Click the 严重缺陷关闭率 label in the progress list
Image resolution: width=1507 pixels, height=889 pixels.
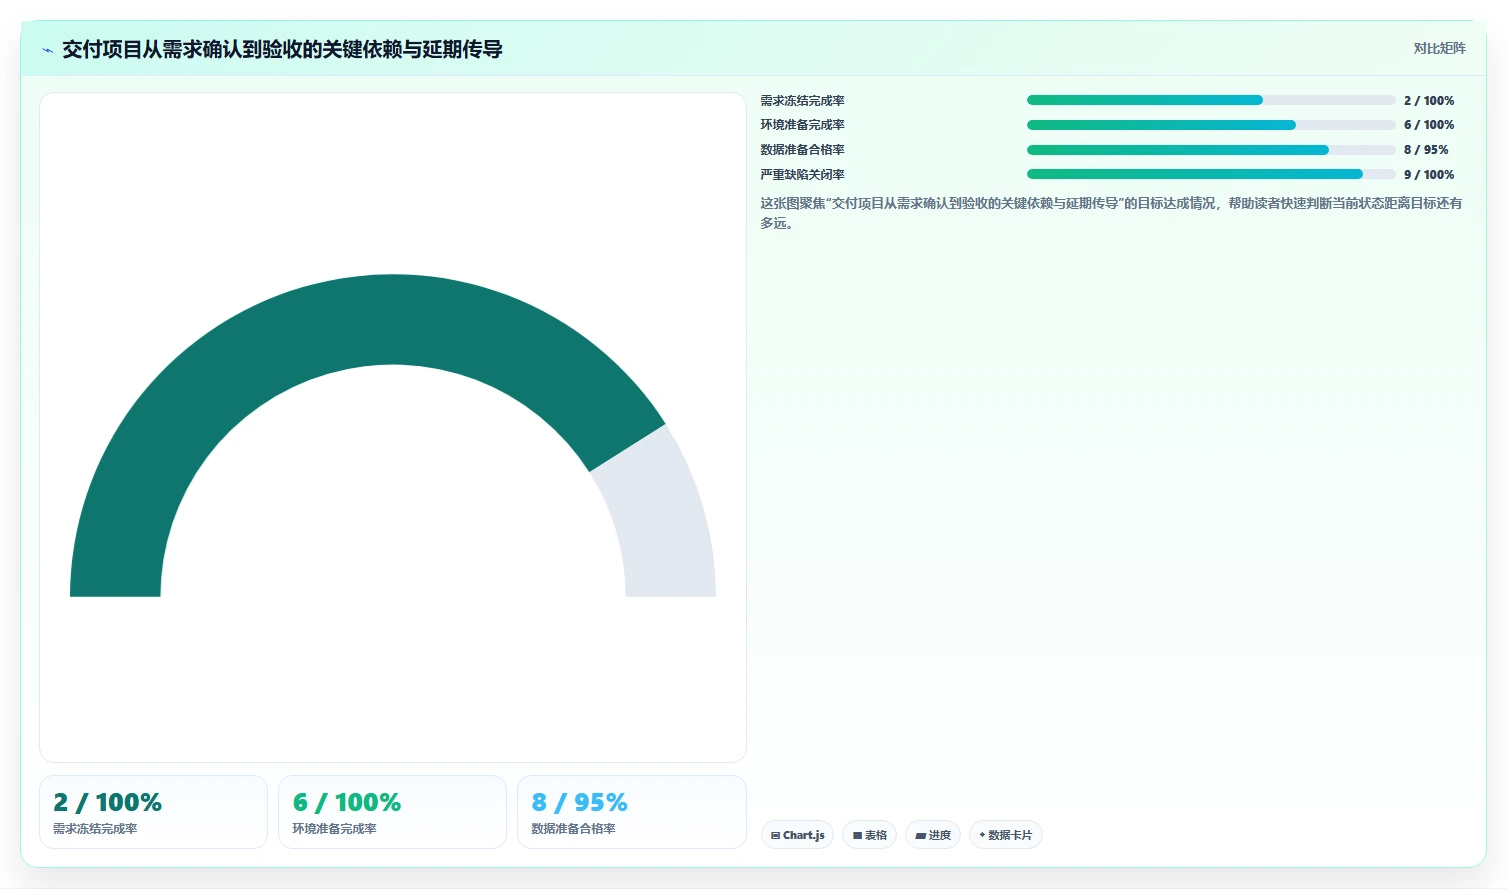point(802,174)
